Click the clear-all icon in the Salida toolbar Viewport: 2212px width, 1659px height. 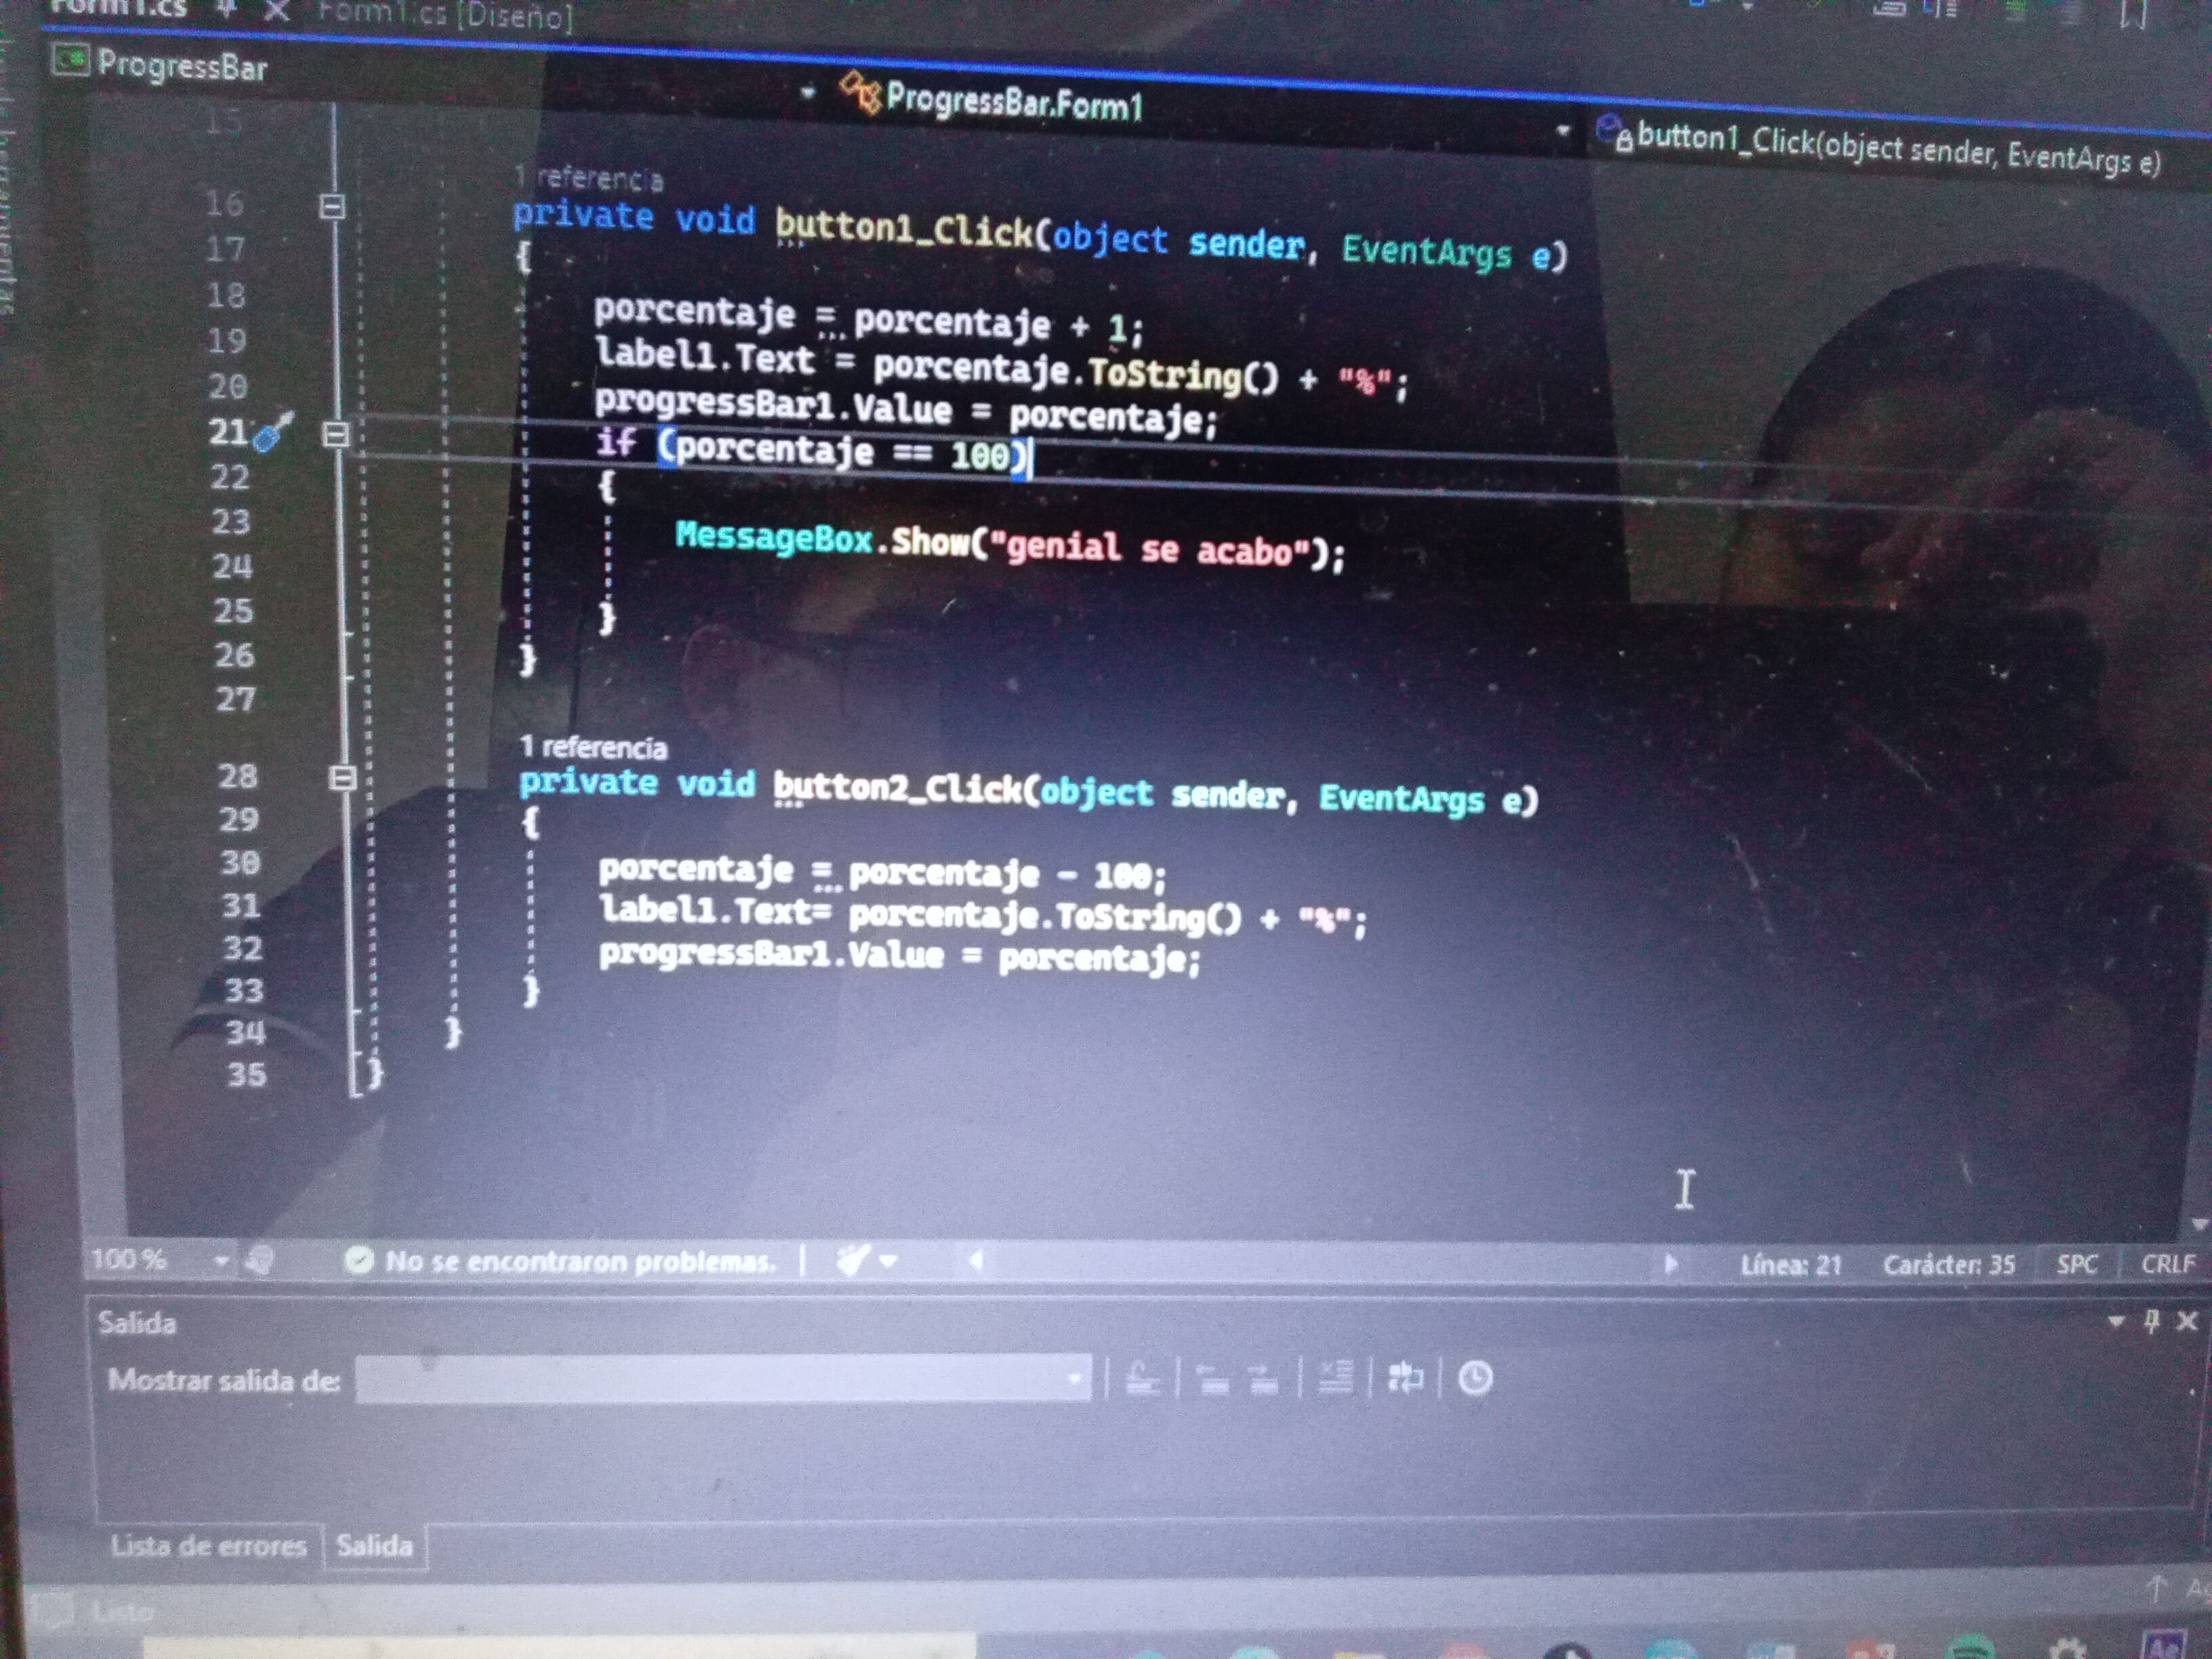point(1335,1379)
